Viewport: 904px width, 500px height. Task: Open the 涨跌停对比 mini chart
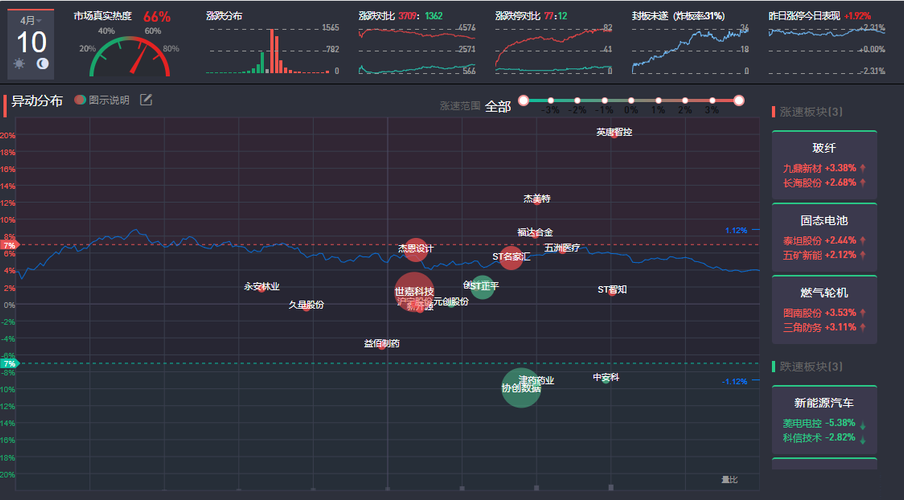(553, 51)
